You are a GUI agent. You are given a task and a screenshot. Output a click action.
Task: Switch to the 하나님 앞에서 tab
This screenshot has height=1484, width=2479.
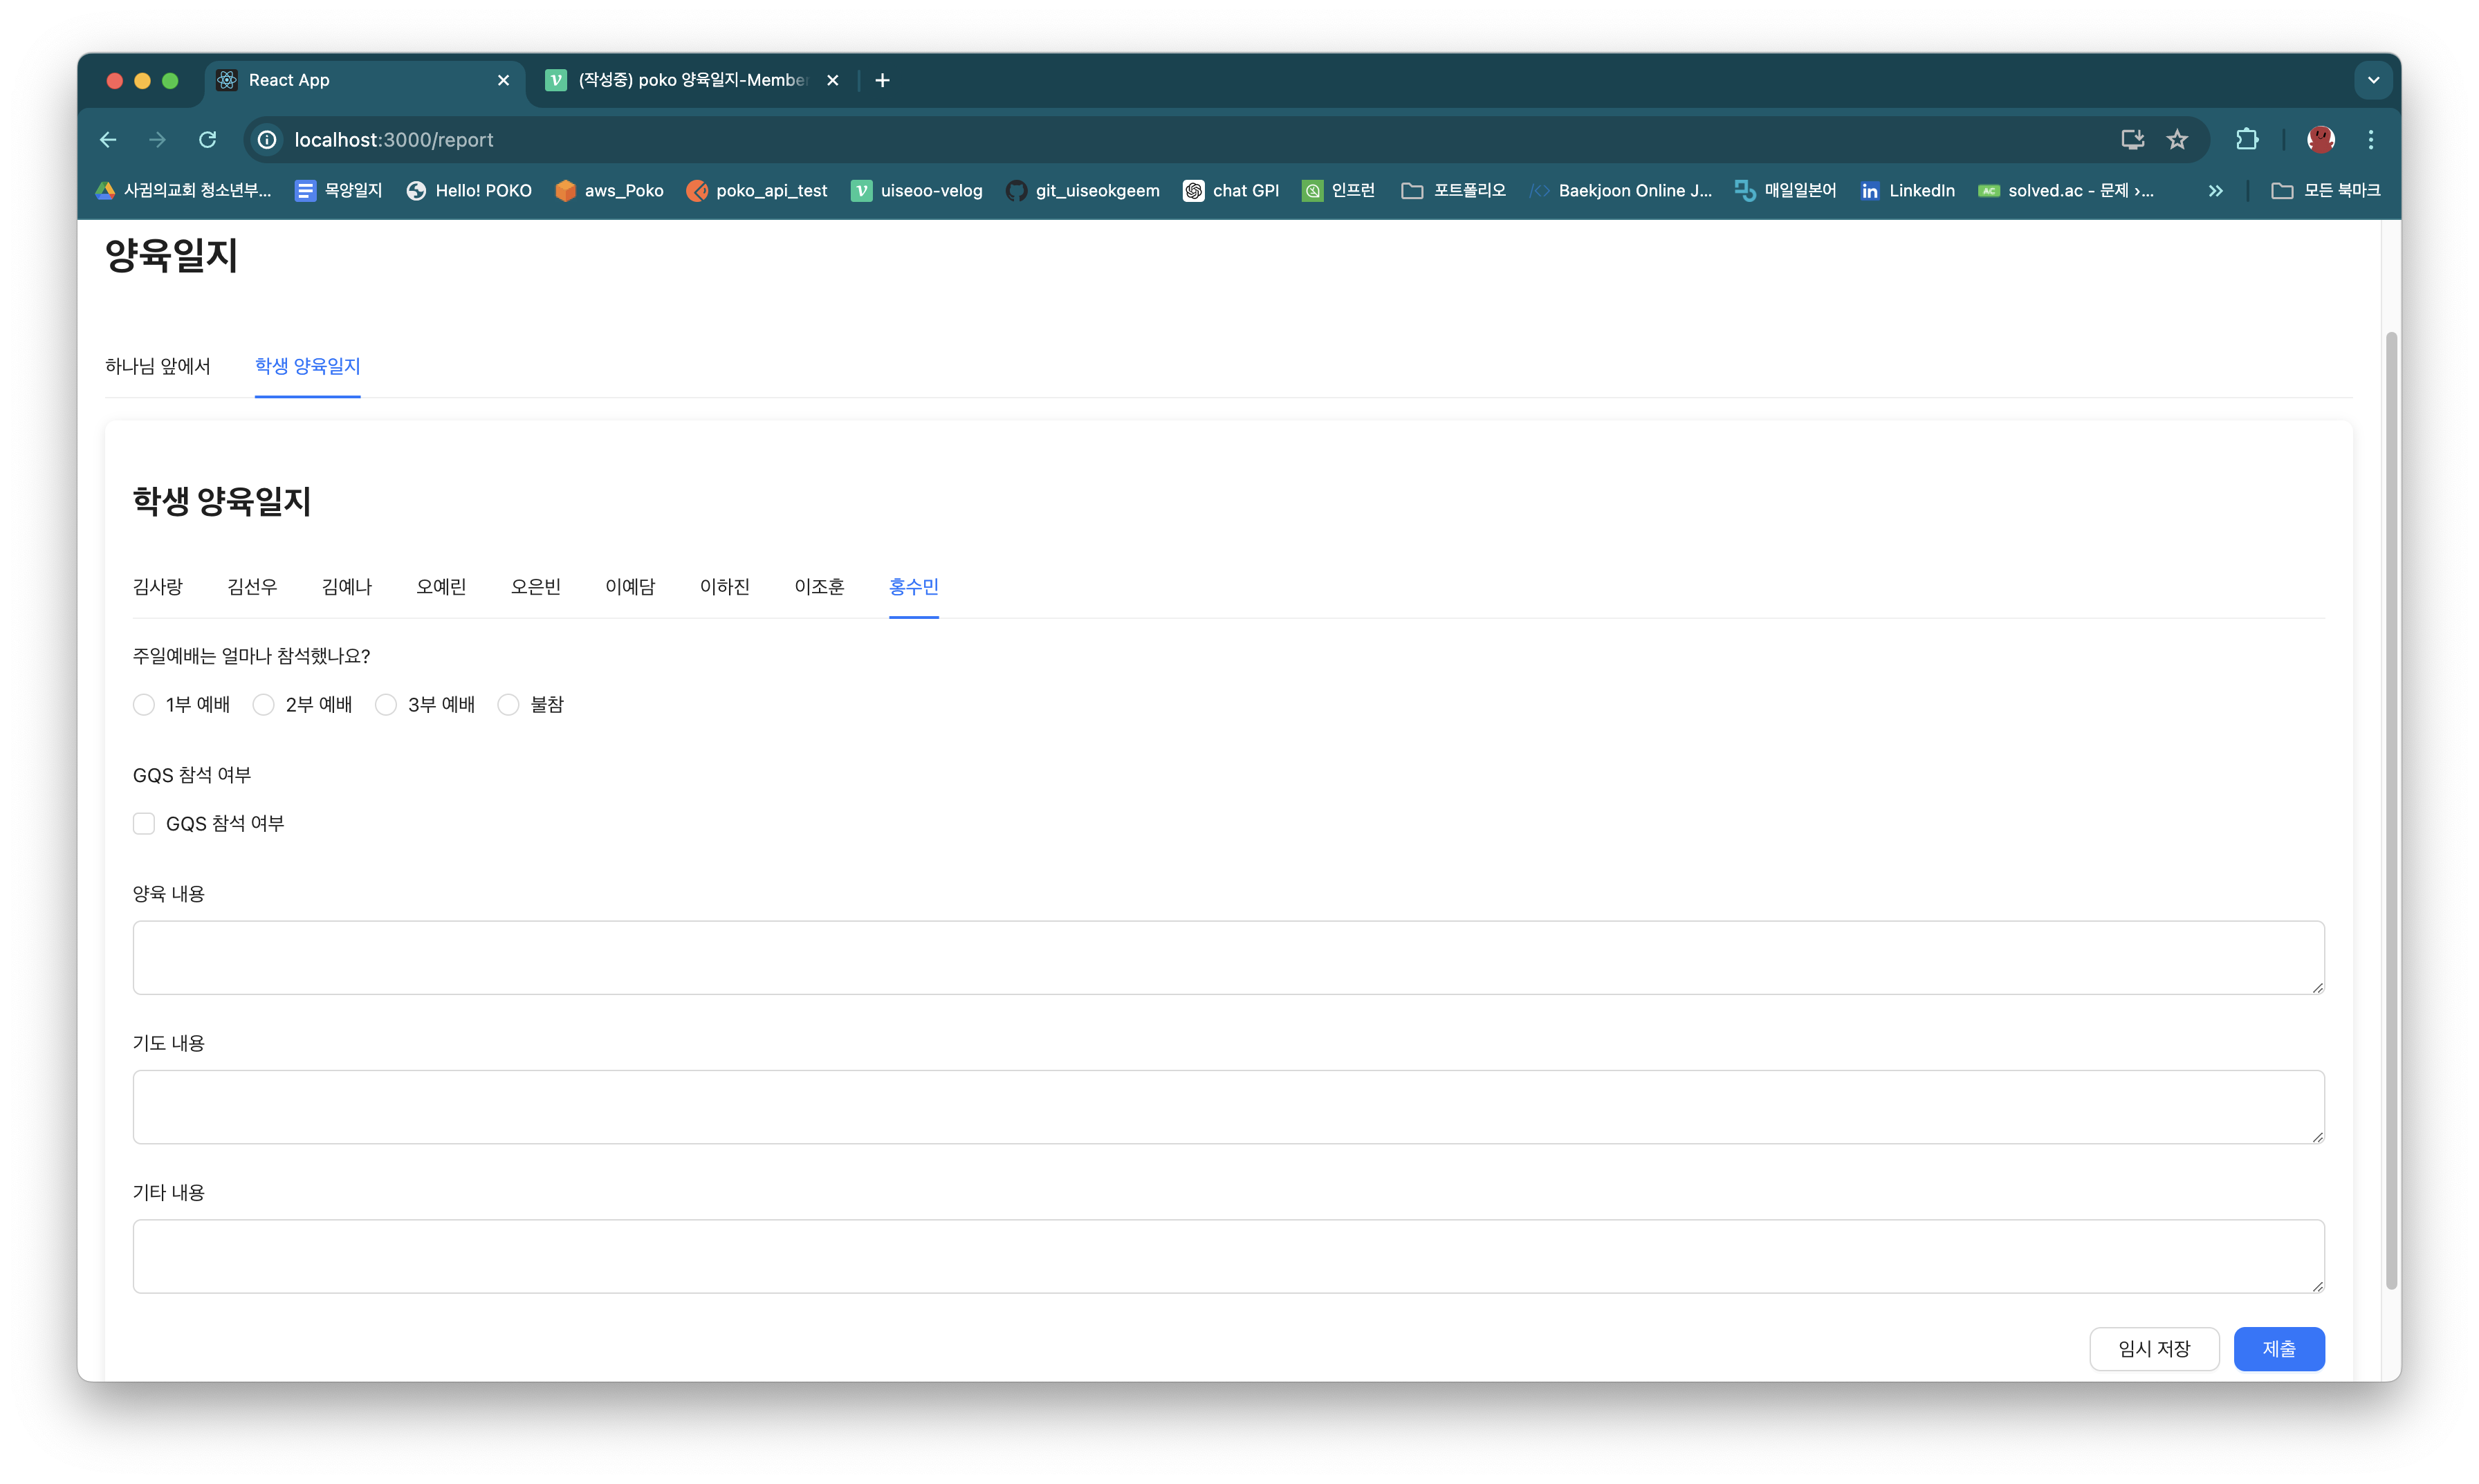coord(158,366)
